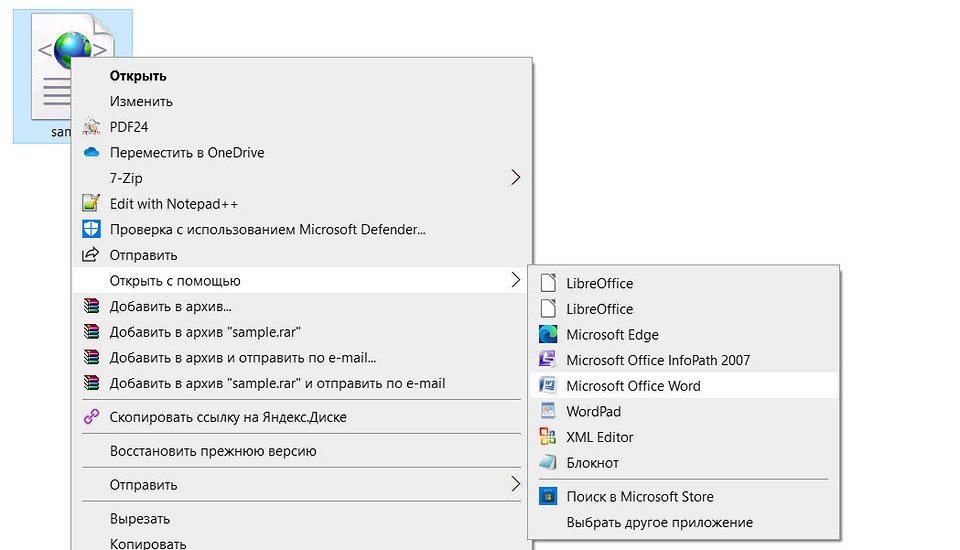Open with WordPad
This screenshot has height=550, width=960.
coord(683,412)
